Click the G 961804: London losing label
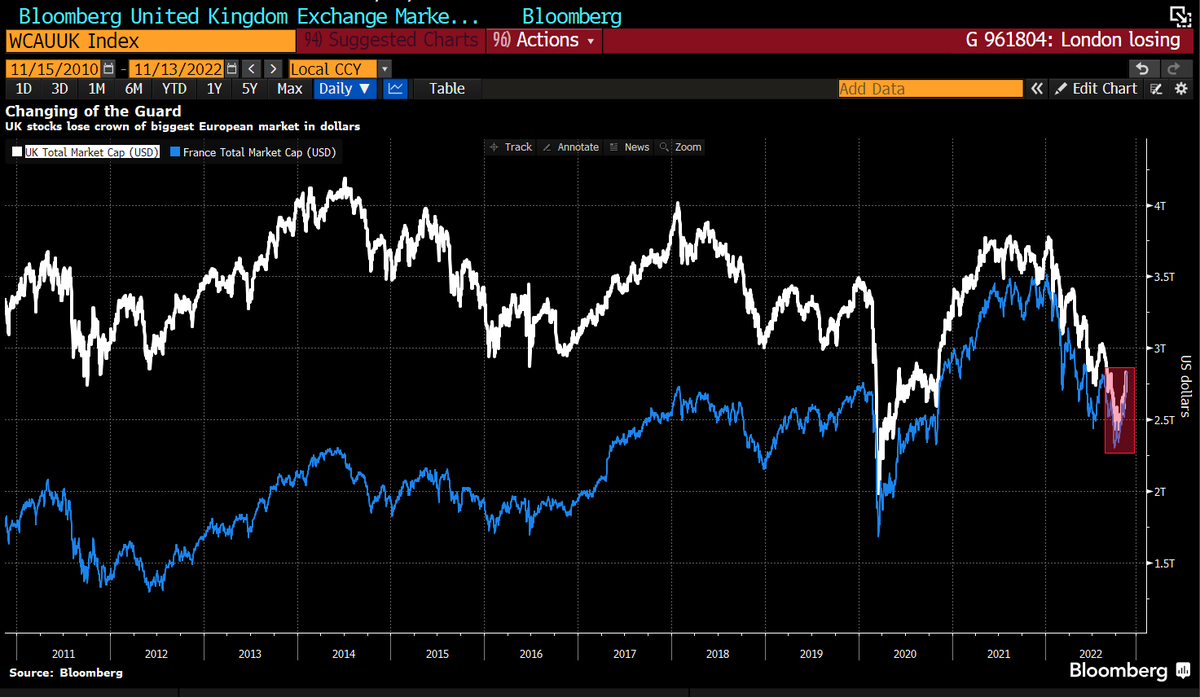The height and width of the screenshot is (697, 1200). [x=1073, y=41]
